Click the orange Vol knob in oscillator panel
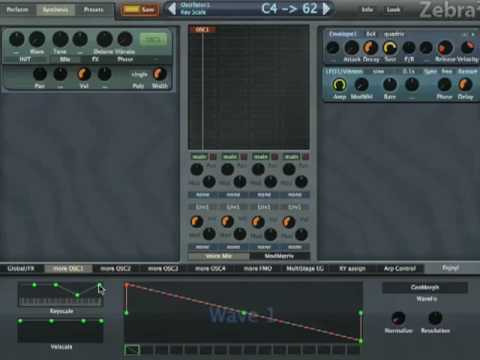The height and width of the screenshot is (360, 480). click(84, 74)
